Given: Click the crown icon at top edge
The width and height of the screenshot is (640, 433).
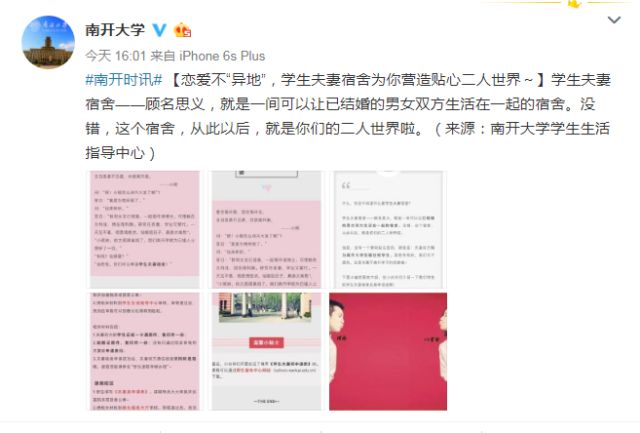Looking at the screenshot, I should 574,4.
